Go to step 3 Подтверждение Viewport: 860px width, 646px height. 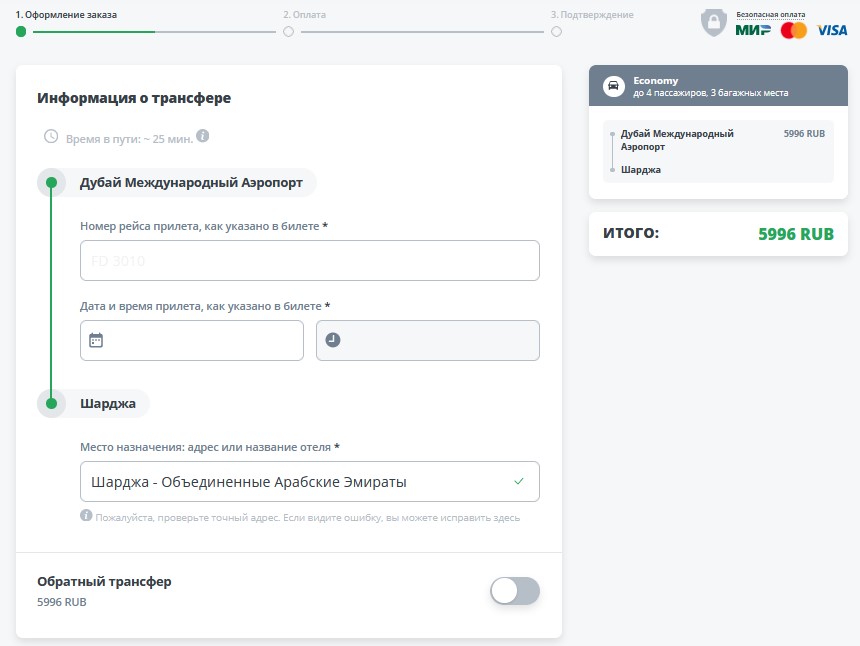pyautogui.click(x=556, y=31)
